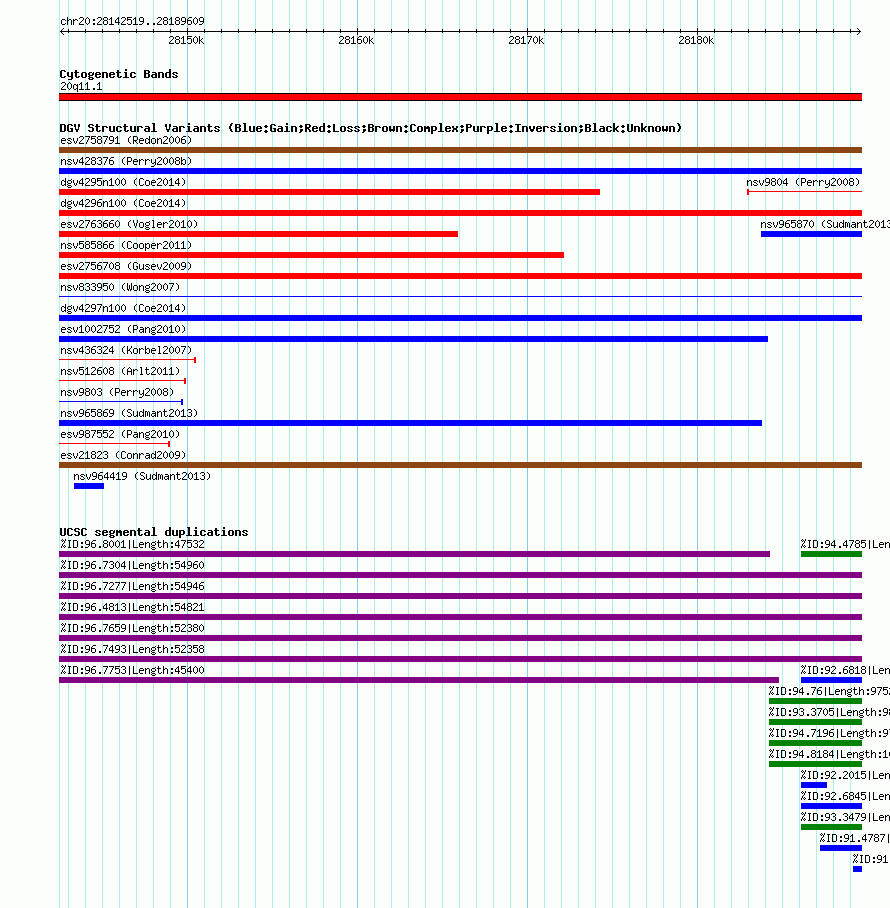Select the blue esv1002752 gain bar
This screenshot has height=908, width=890.
pyautogui.click(x=413, y=339)
